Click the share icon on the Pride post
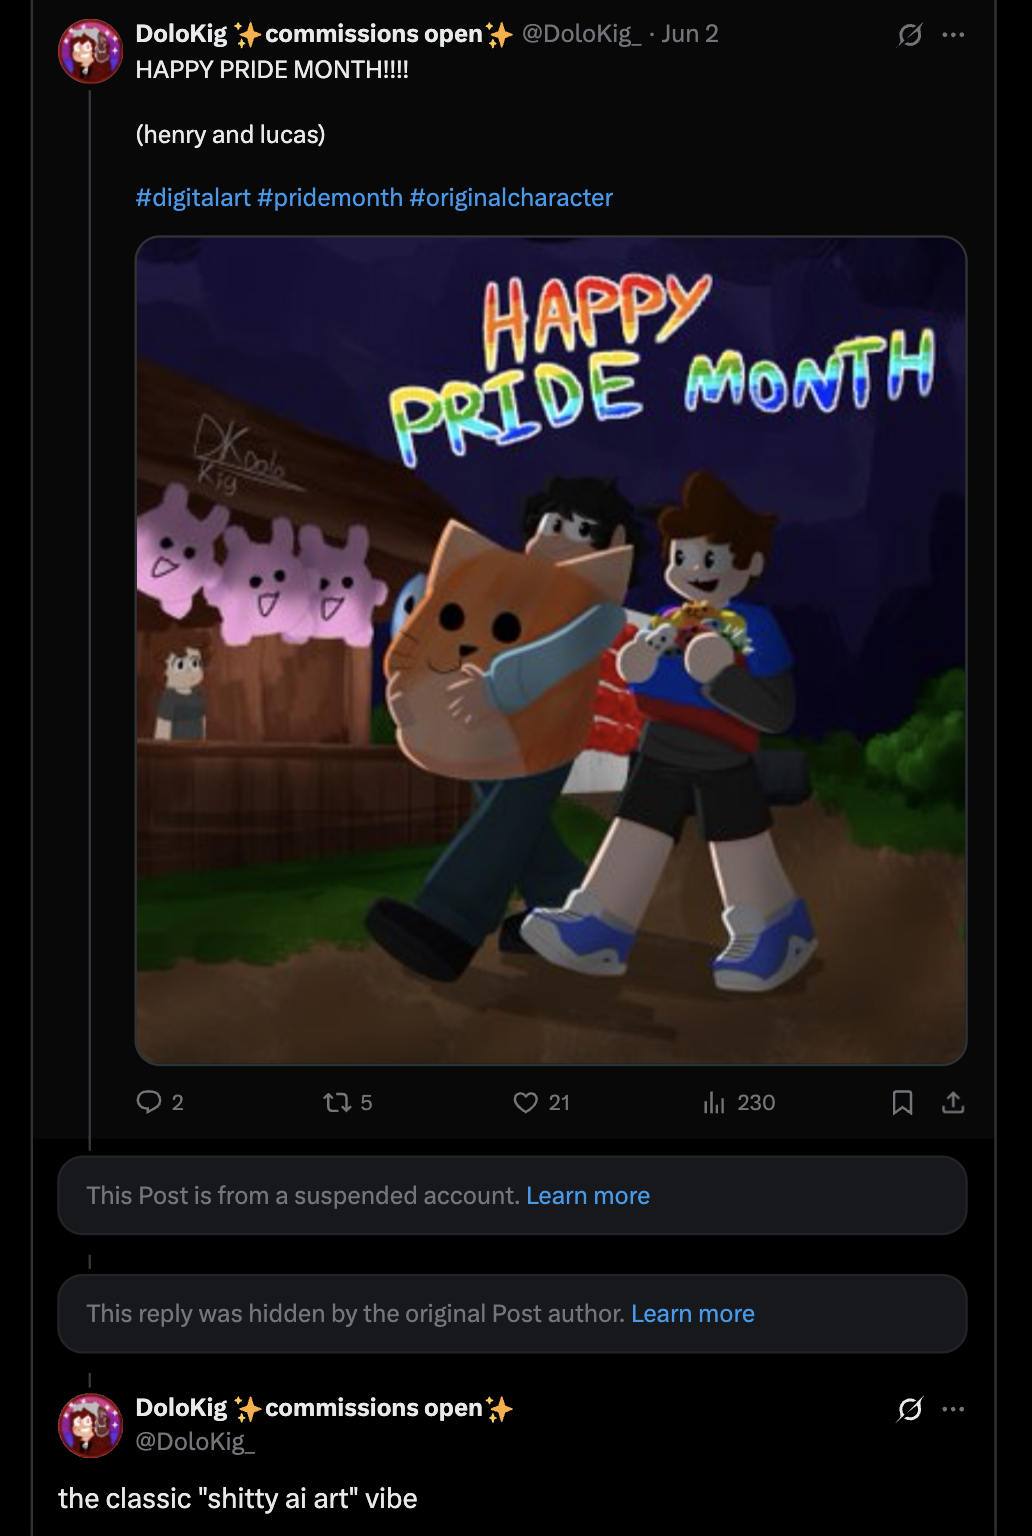Screen dimensions: 1032x1536 [x=953, y=1102]
